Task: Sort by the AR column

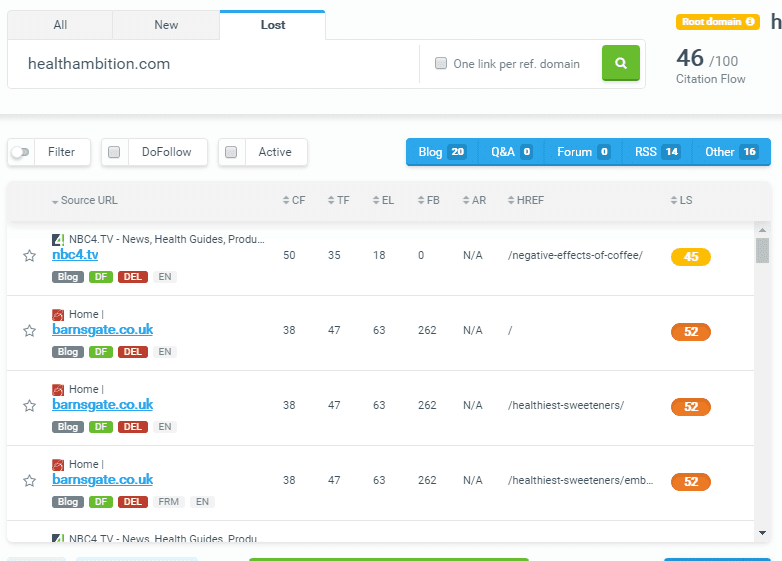Action: tap(474, 200)
